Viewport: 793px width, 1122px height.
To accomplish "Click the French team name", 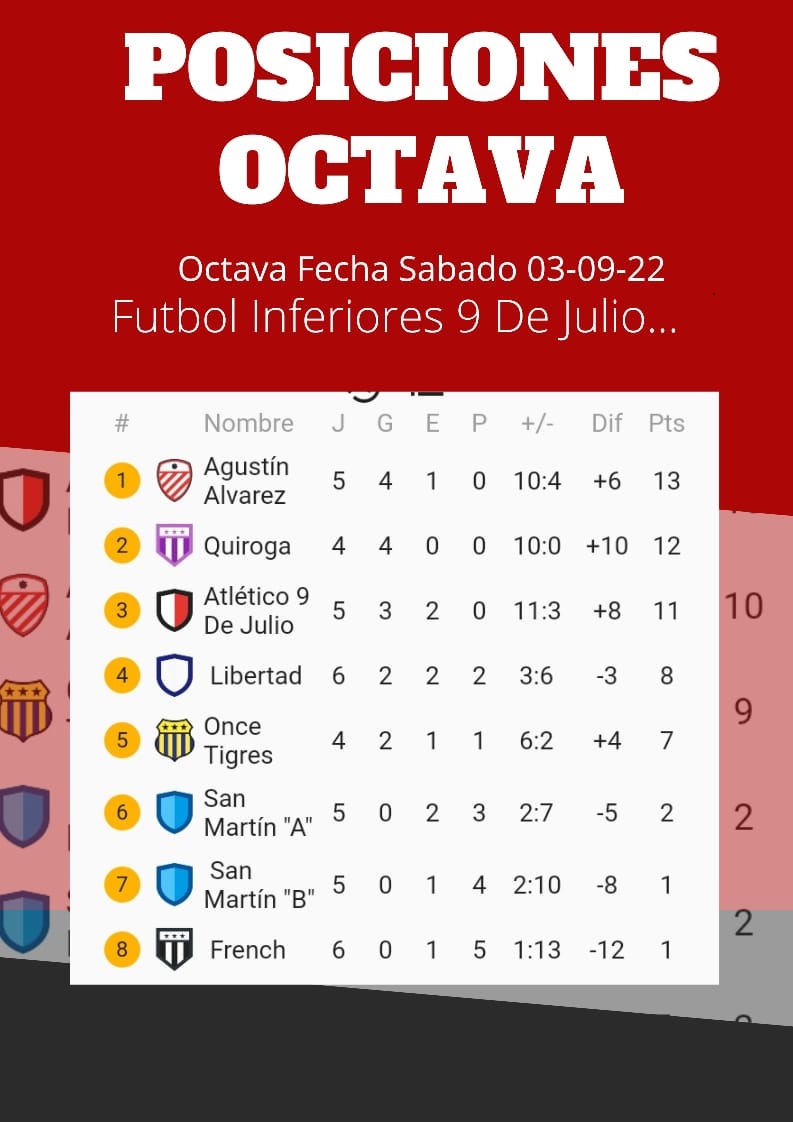I will point(248,950).
